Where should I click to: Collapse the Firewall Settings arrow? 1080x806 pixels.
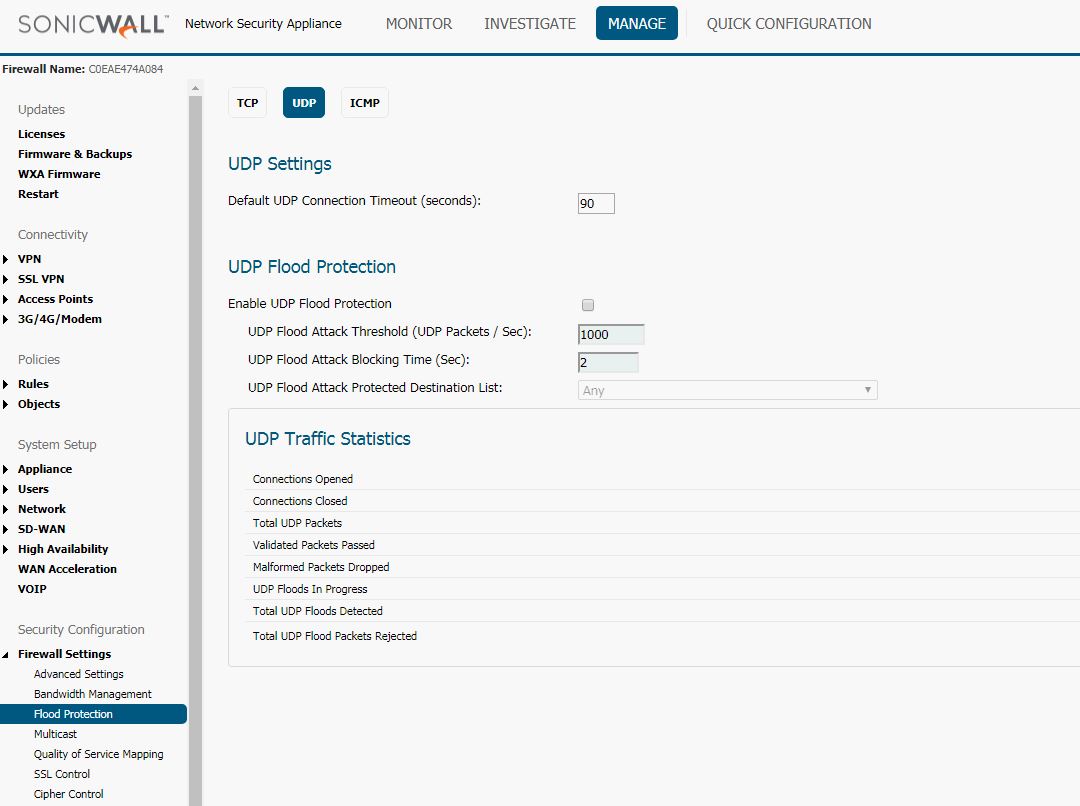tap(6, 654)
